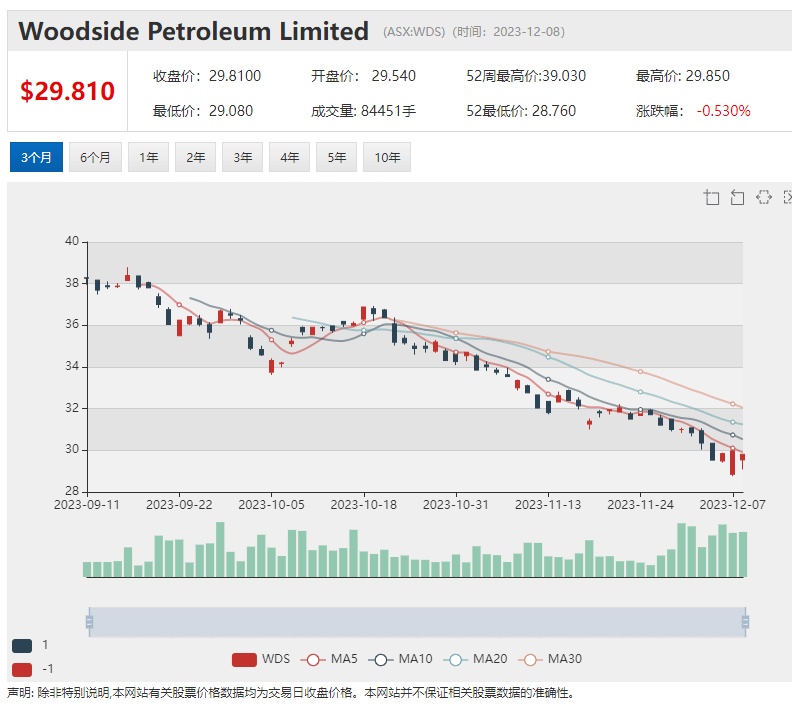Viewport: 808px width, 709px height.
Task: Click the x-axis label 2023-11-24
Action: point(640,504)
